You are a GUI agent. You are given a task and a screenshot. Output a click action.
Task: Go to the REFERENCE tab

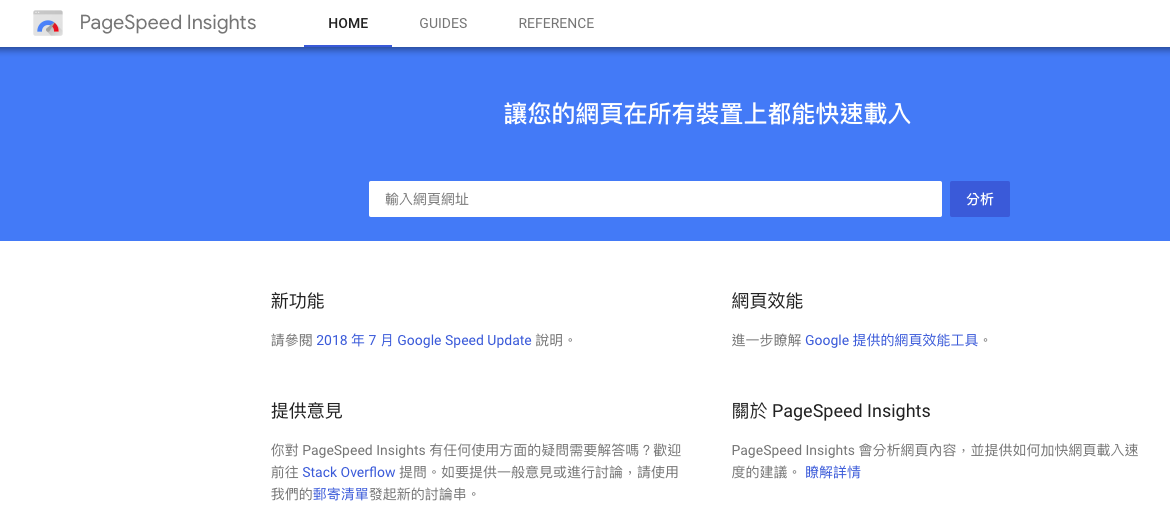pyautogui.click(x=556, y=23)
